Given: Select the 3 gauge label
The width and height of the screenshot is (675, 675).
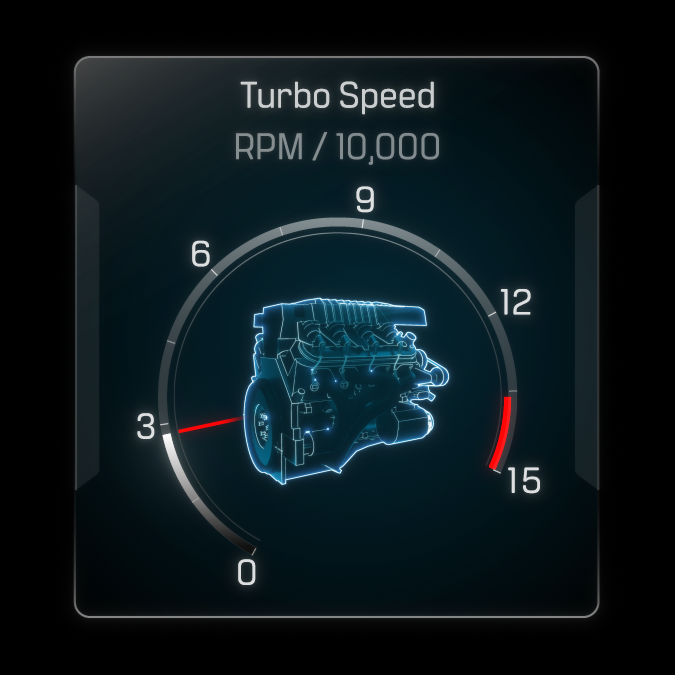Looking at the screenshot, I should 146,426.
